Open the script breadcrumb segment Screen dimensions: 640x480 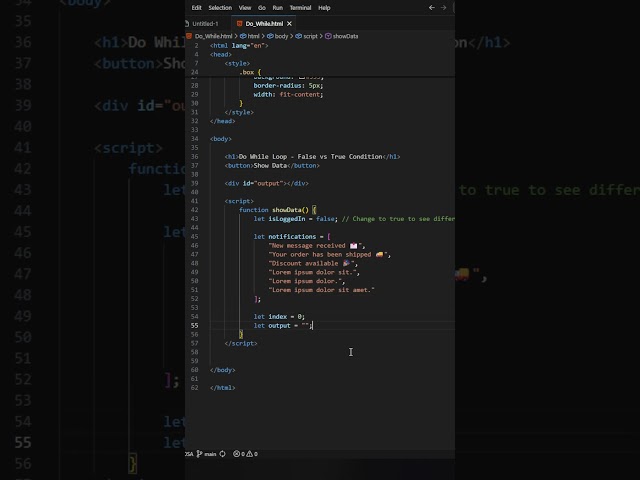click(x=310, y=36)
